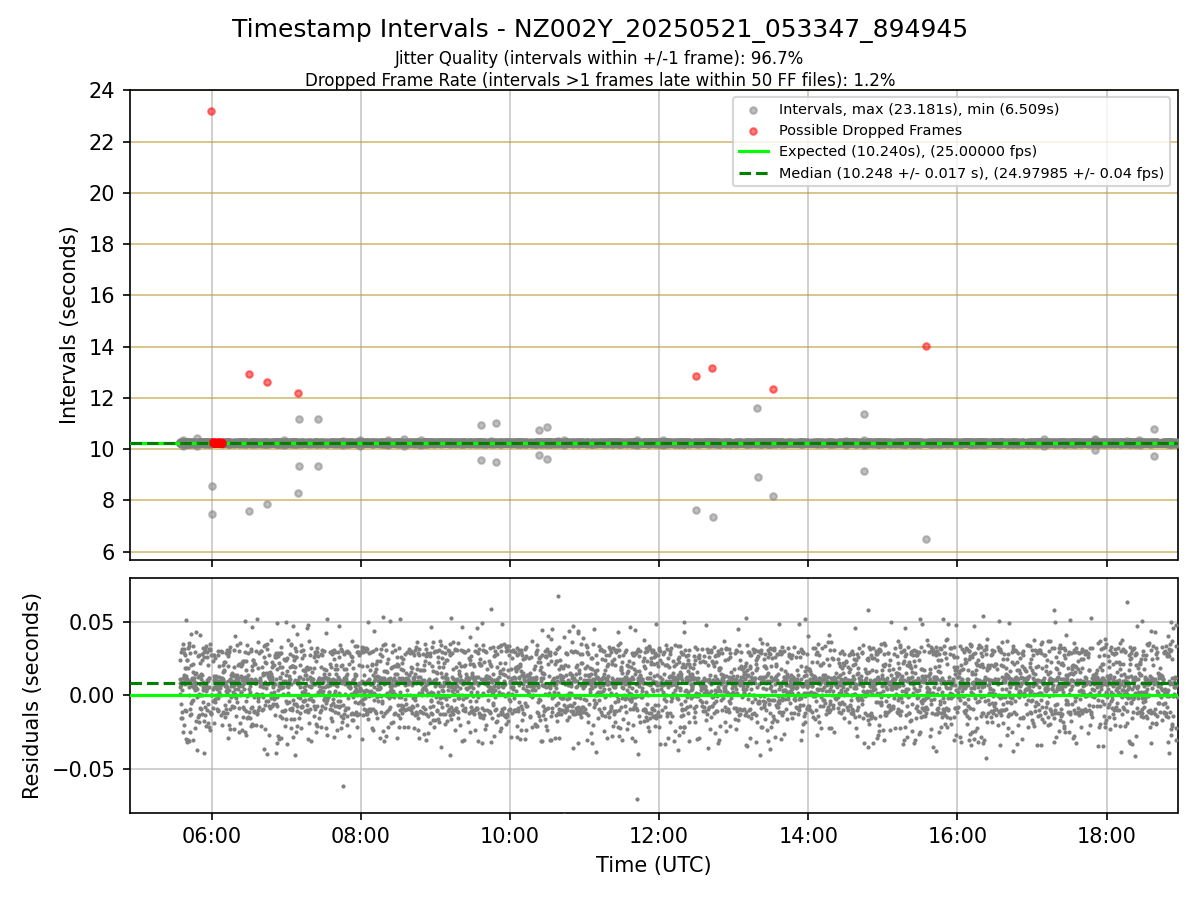Click the lowest gray interval point near 6.5 seconds
1200x900 pixels.
pos(926,539)
